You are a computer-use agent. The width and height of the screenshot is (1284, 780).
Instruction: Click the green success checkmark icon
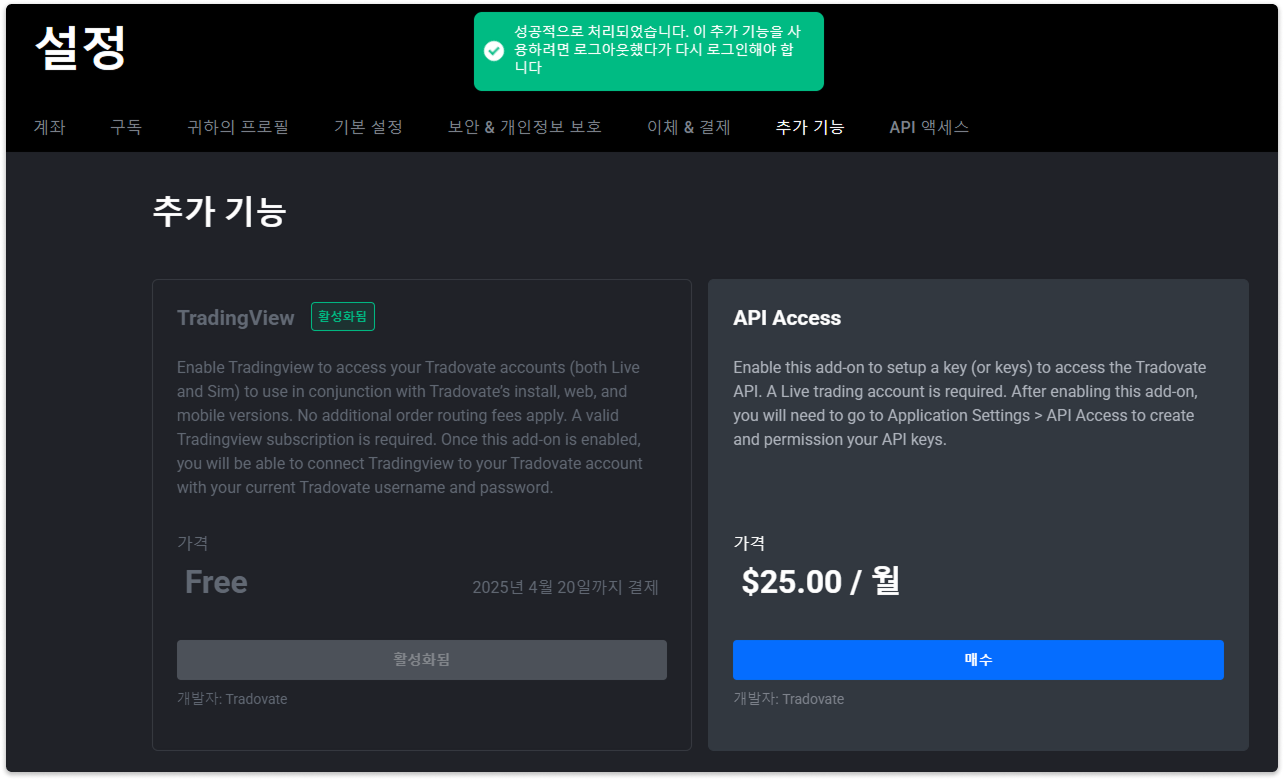point(493,51)
